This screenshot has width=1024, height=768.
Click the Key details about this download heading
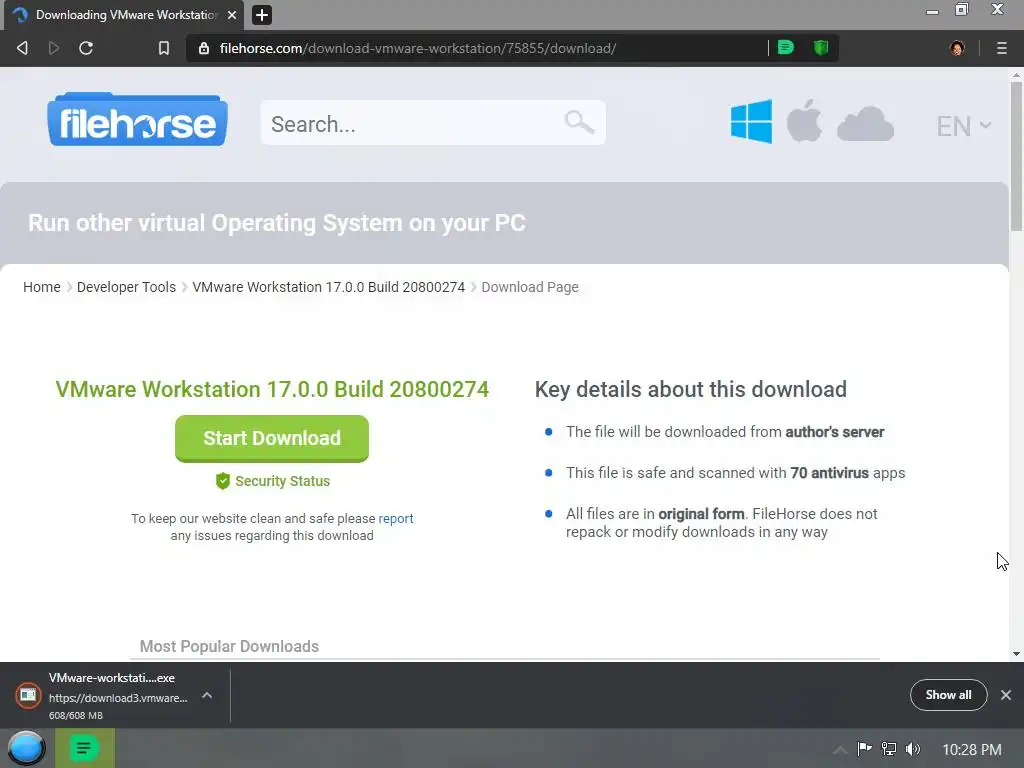(x=691, y=389)
